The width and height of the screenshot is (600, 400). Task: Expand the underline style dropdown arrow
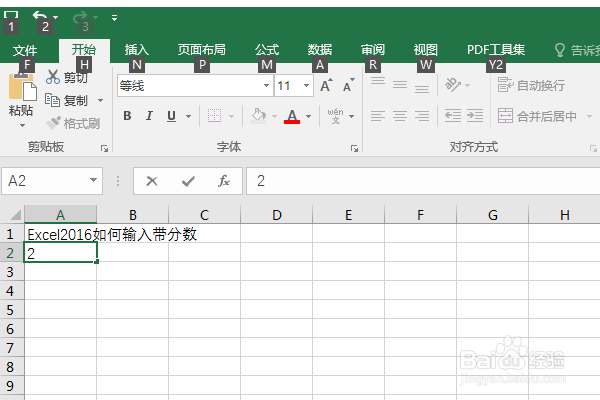point(188,116)
